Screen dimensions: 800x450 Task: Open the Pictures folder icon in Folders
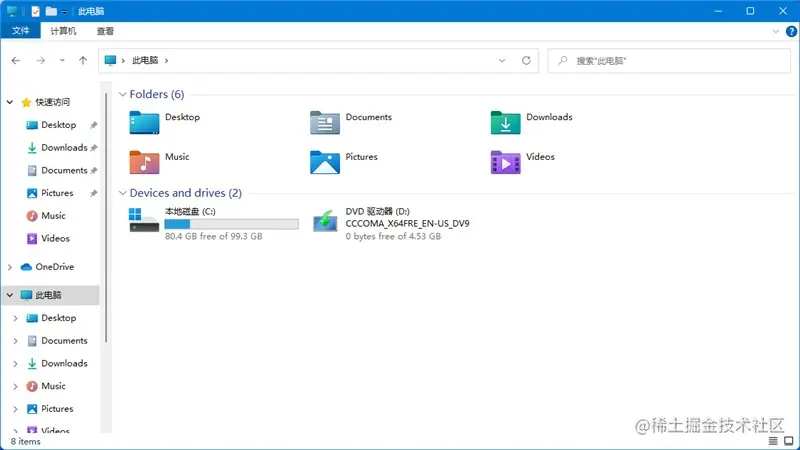(325, 163)
